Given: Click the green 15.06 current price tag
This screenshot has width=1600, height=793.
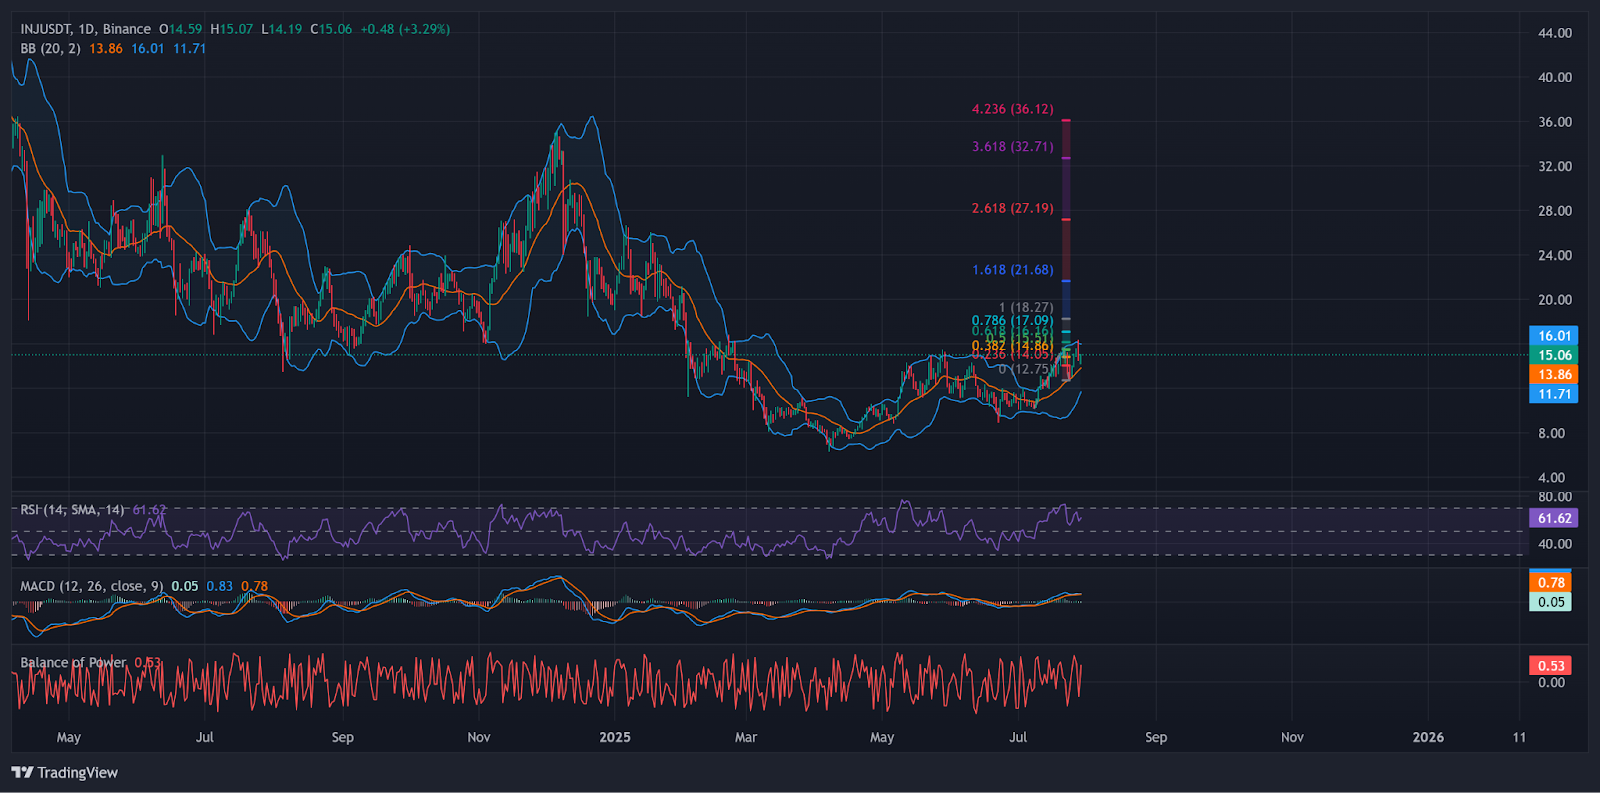Looking at the screenshot, I should (1554, 355).
